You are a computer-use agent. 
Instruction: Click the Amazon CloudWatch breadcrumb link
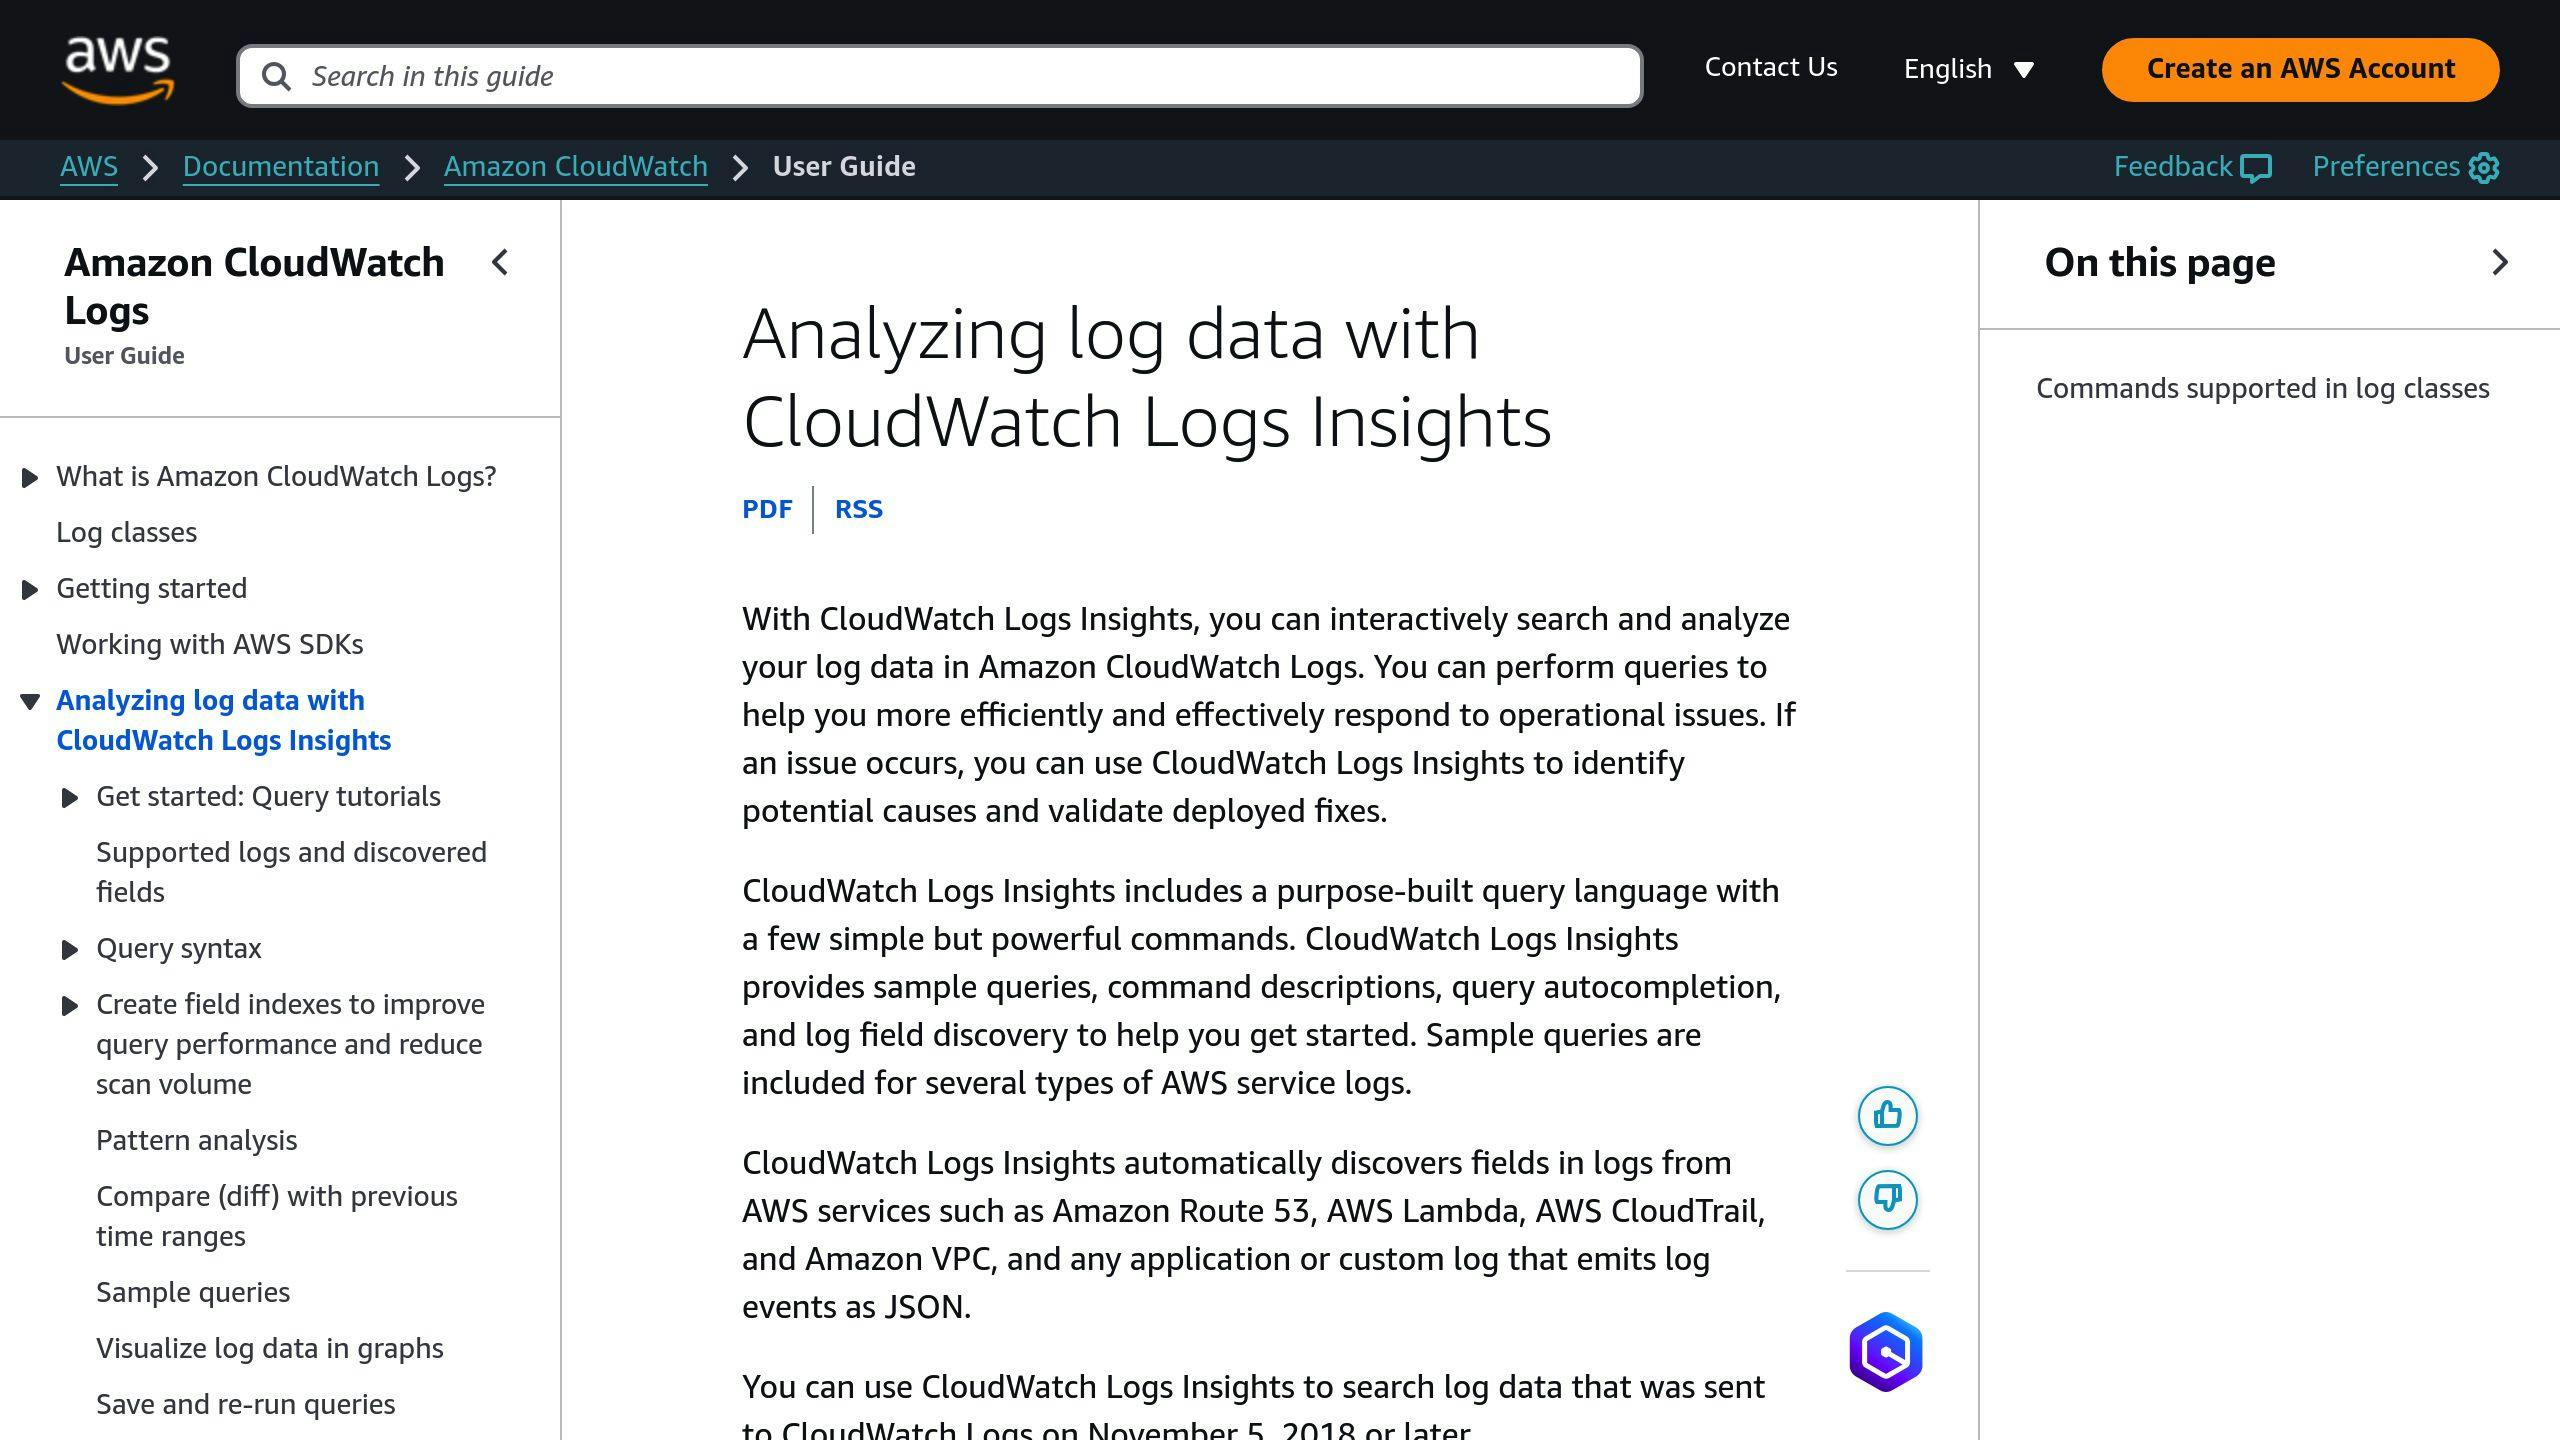pyautogui.click(x=575, y=165)
